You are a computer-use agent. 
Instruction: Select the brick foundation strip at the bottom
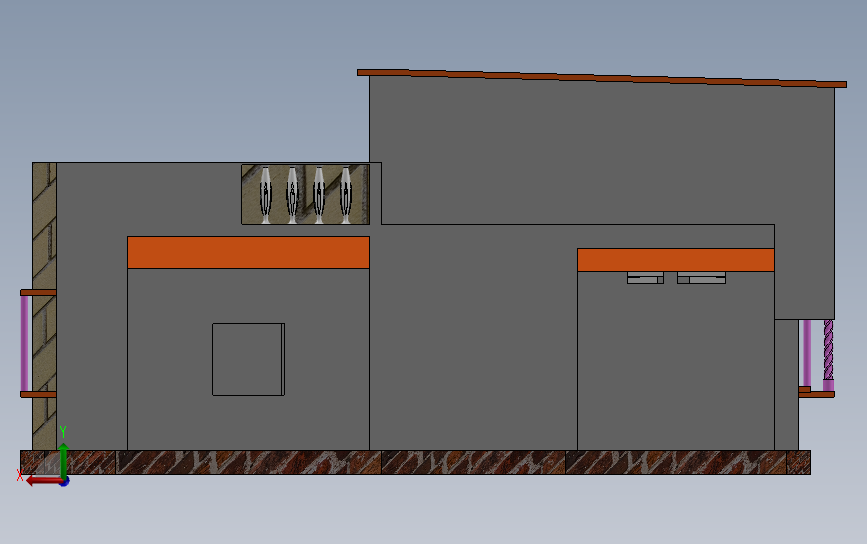tap(415, 462)
